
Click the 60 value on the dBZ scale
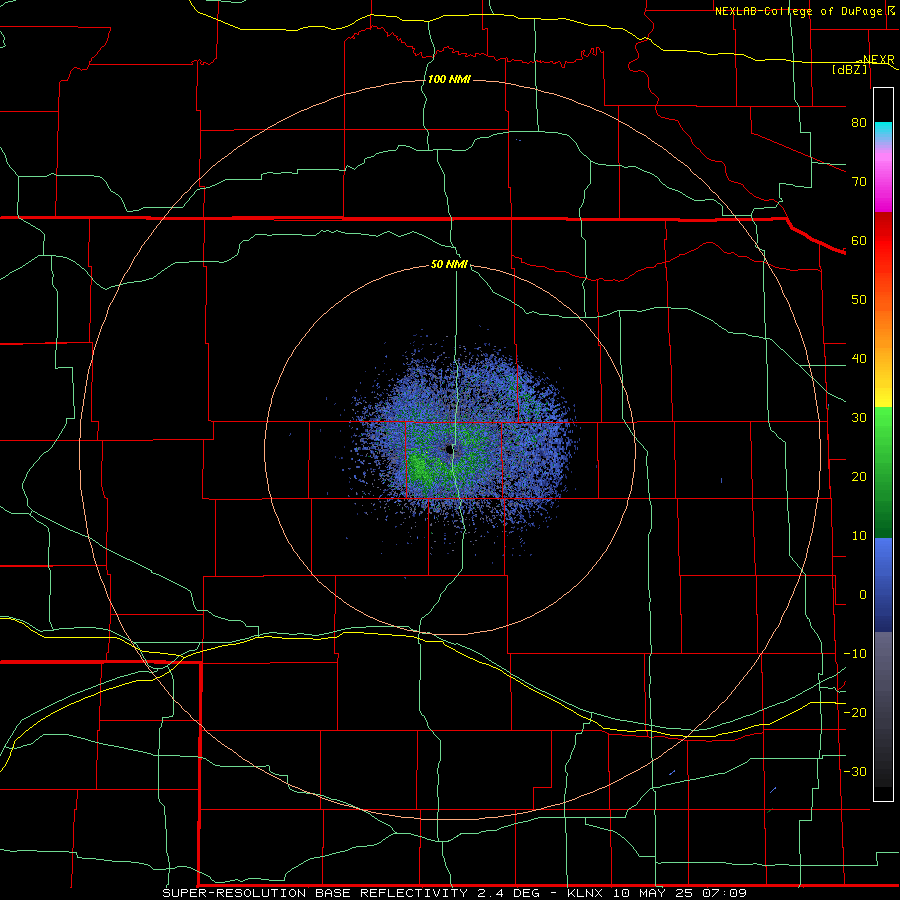click(859, 240)
